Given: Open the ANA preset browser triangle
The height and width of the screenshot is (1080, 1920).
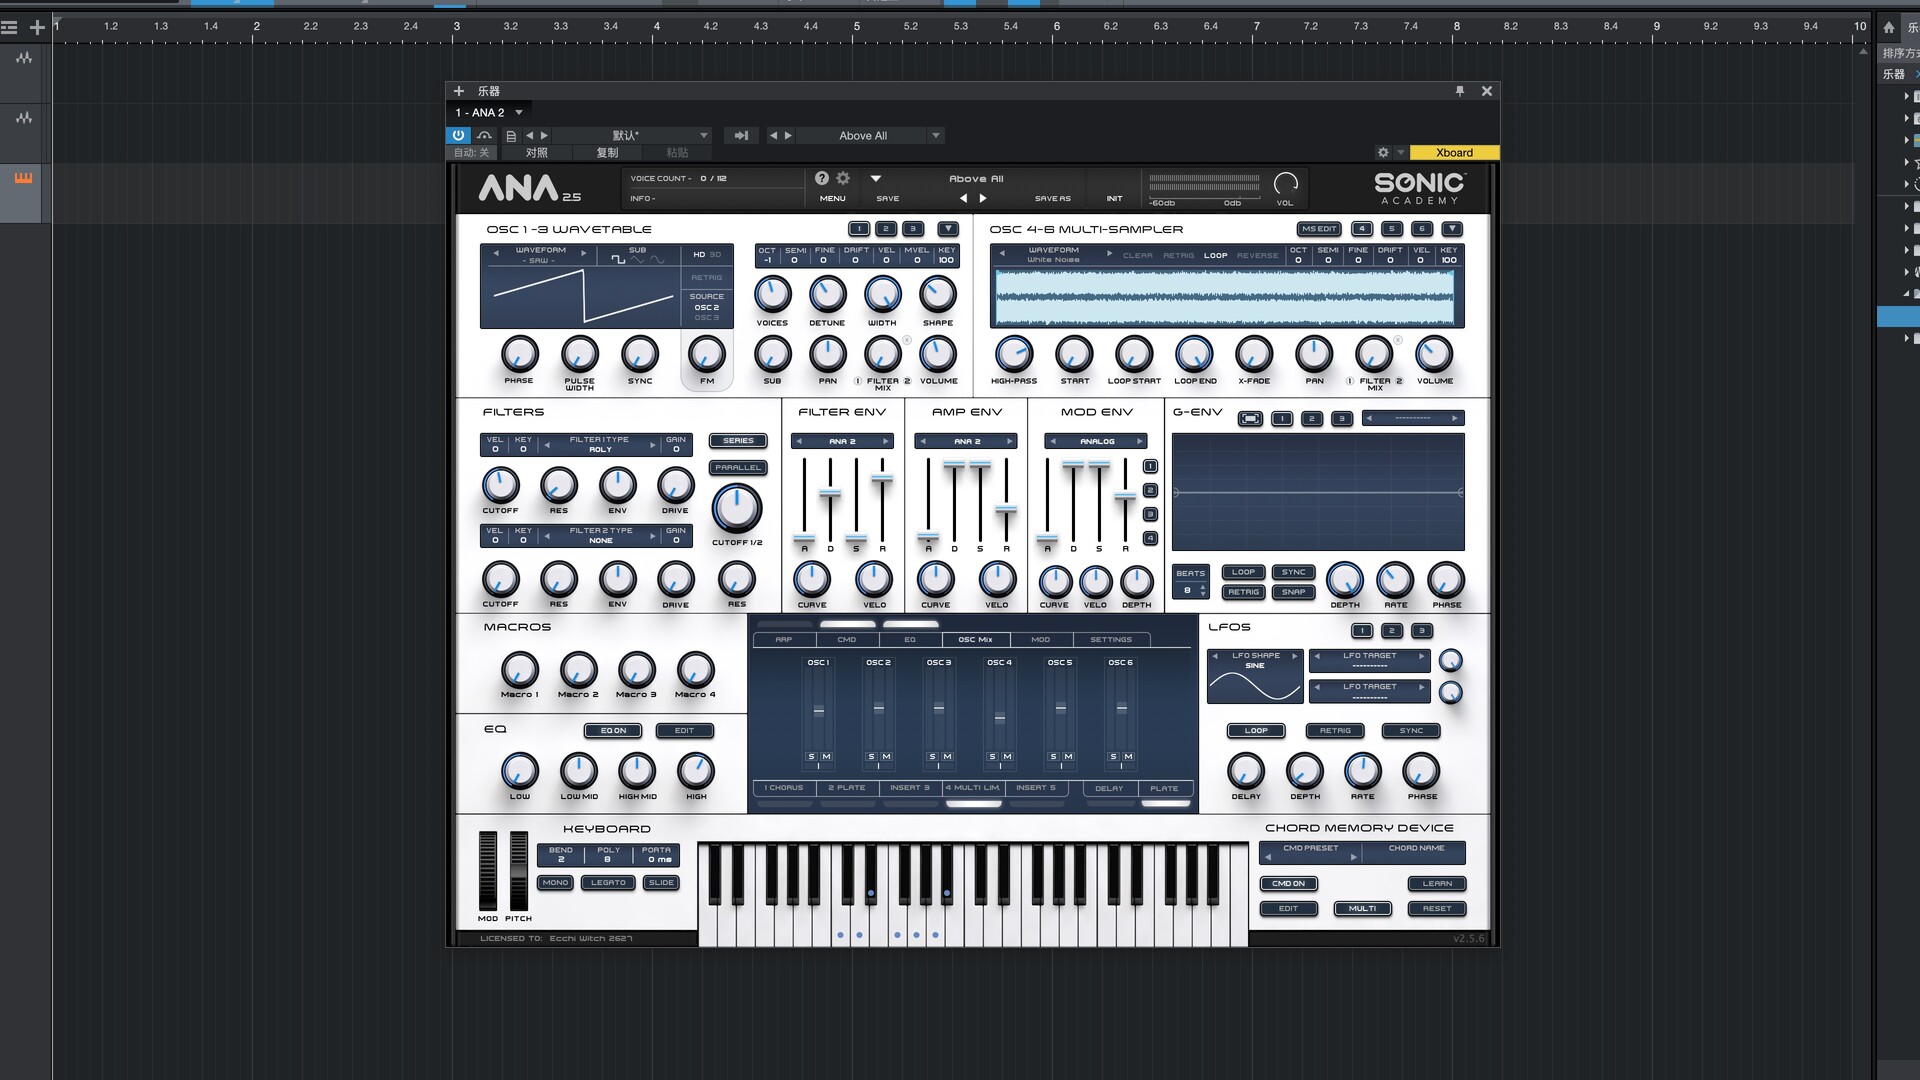Looking at the screenshot, I should click(x=876, y=179).
